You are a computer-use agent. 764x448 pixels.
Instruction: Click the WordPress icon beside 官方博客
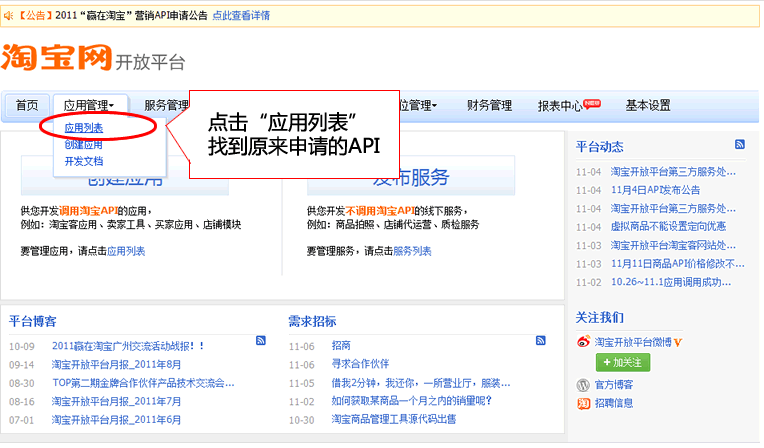(583, 385)
